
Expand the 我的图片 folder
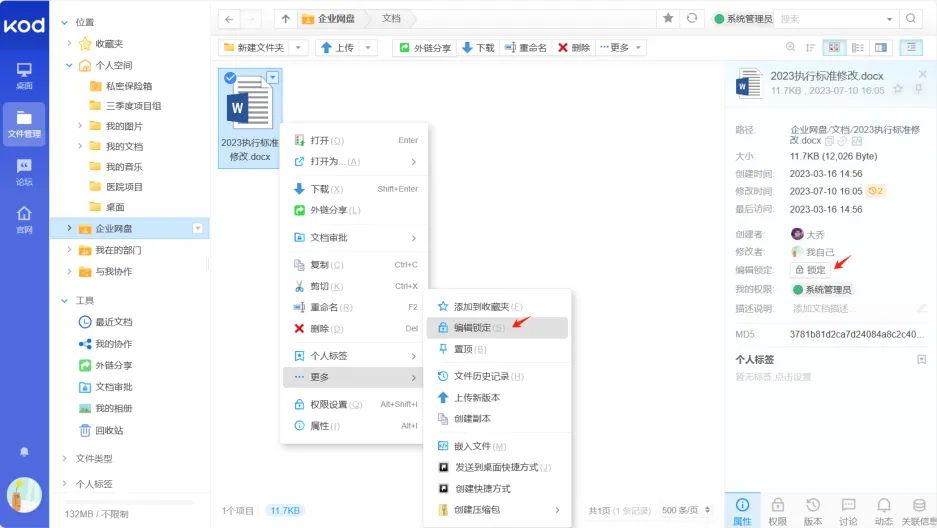pos(80,125)
